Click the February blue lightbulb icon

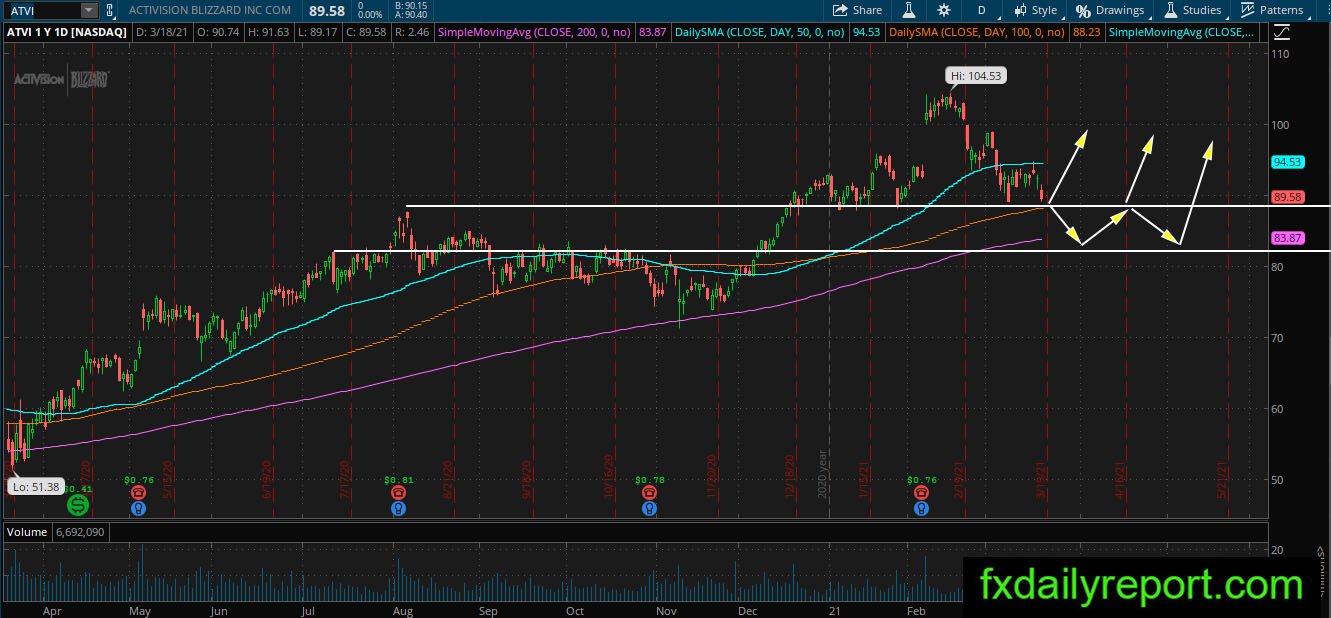921,508
